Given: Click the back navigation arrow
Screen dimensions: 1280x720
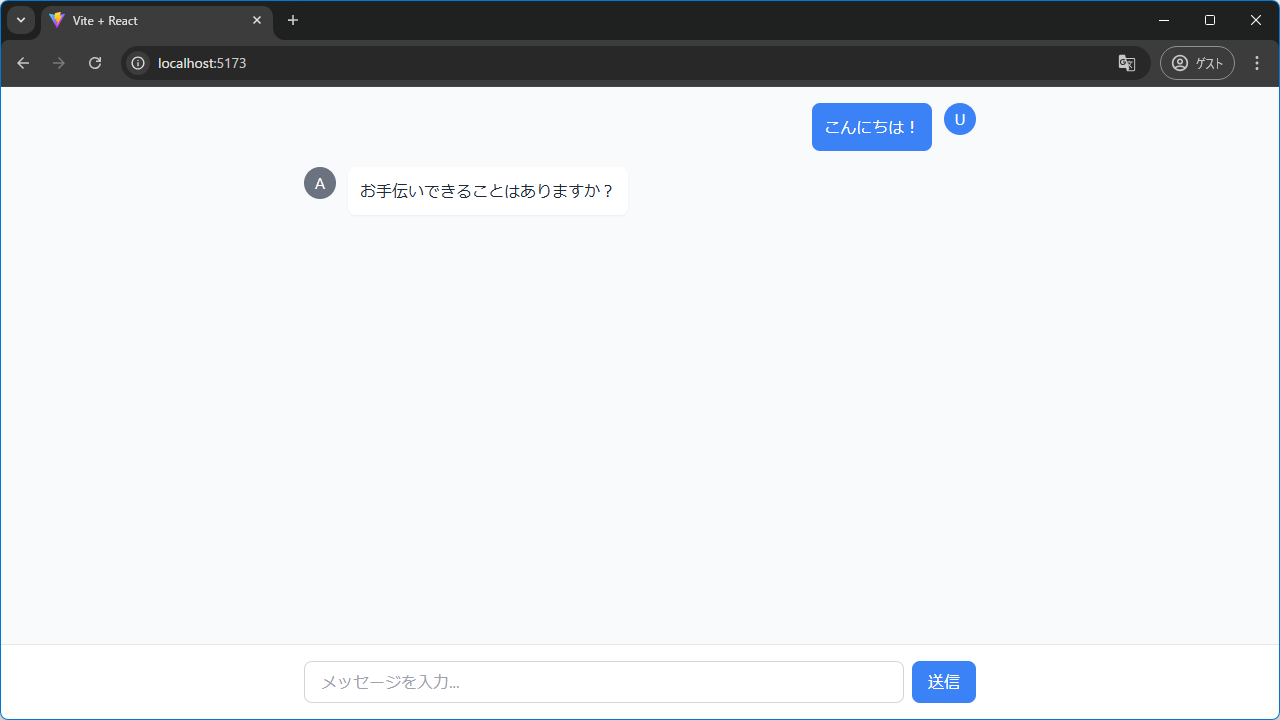Looking at the screenshot, I should tap(23, 63).
